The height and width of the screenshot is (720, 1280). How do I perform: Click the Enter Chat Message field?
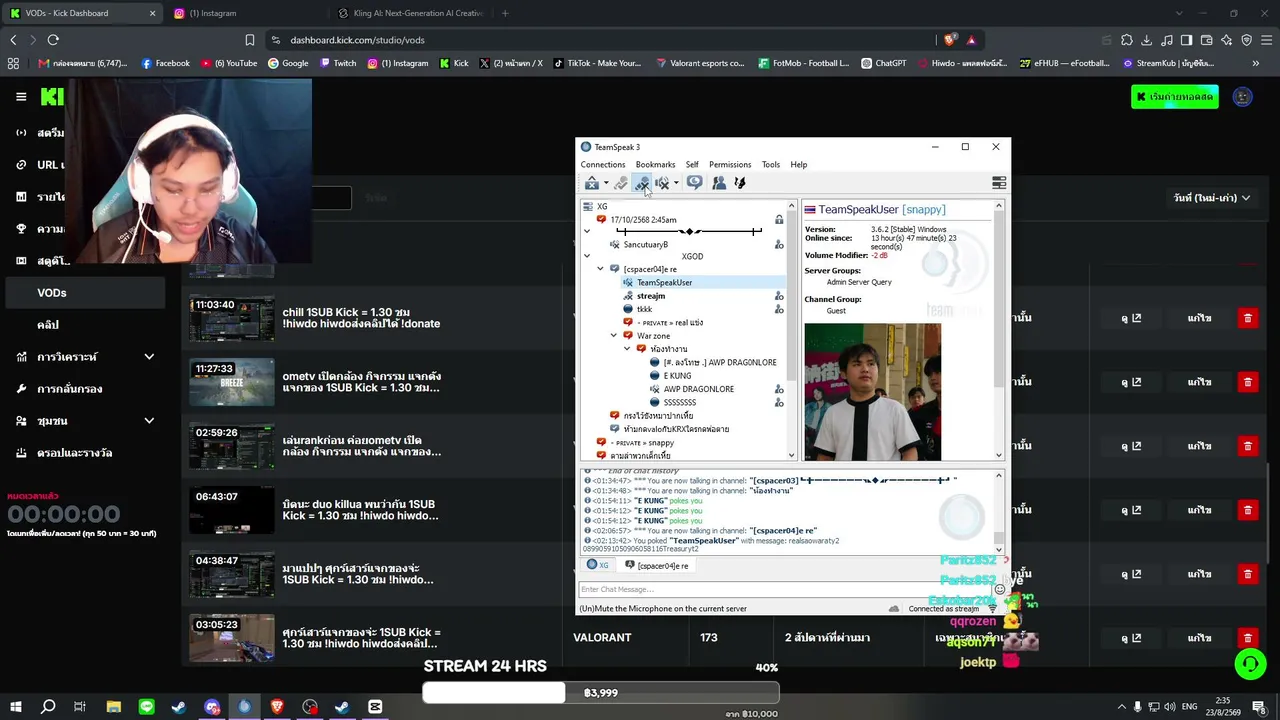(783, 590)
